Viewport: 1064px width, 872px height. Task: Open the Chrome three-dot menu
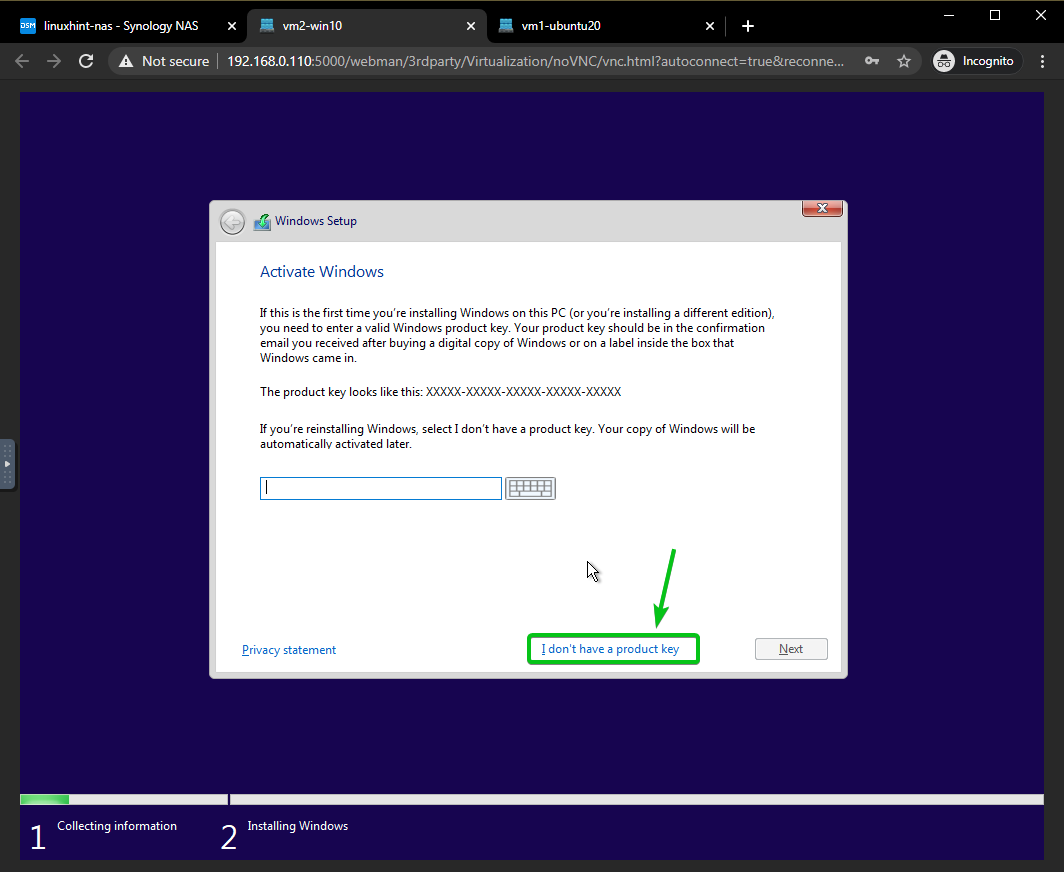tap(1042, 61)
